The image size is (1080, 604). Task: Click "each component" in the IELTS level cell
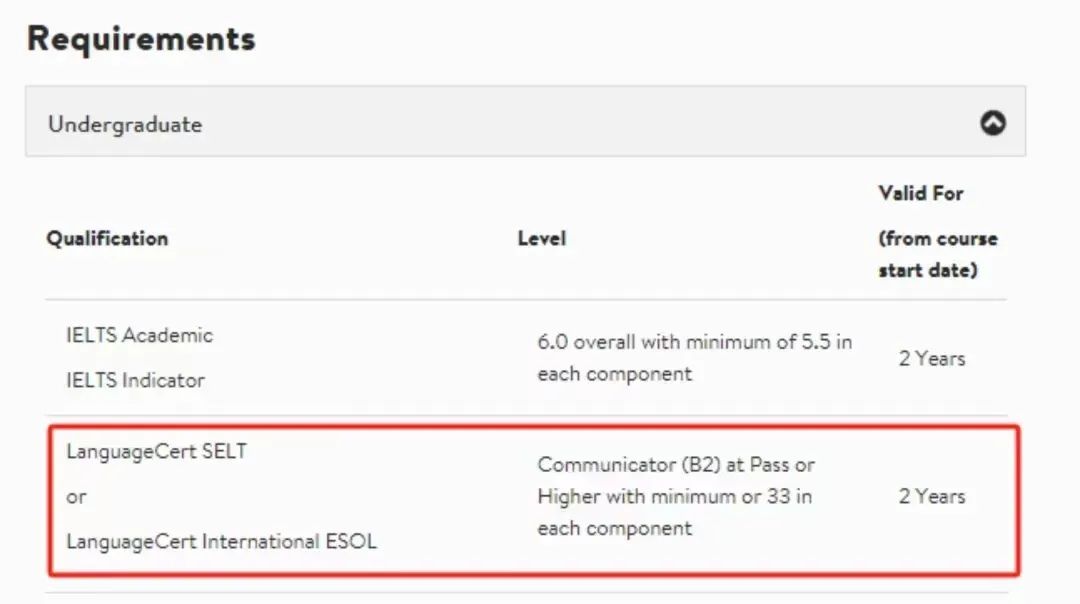pyautogui.click(x=615, y=374)
